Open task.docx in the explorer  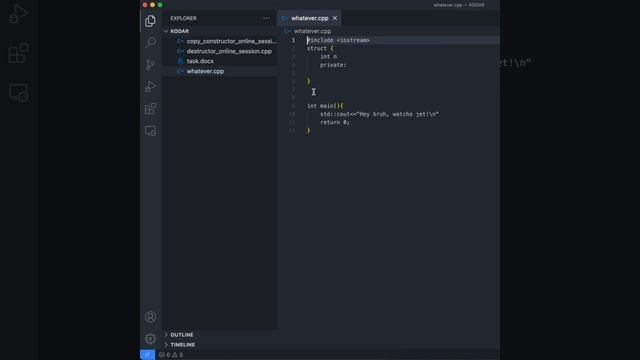point(200,61)
